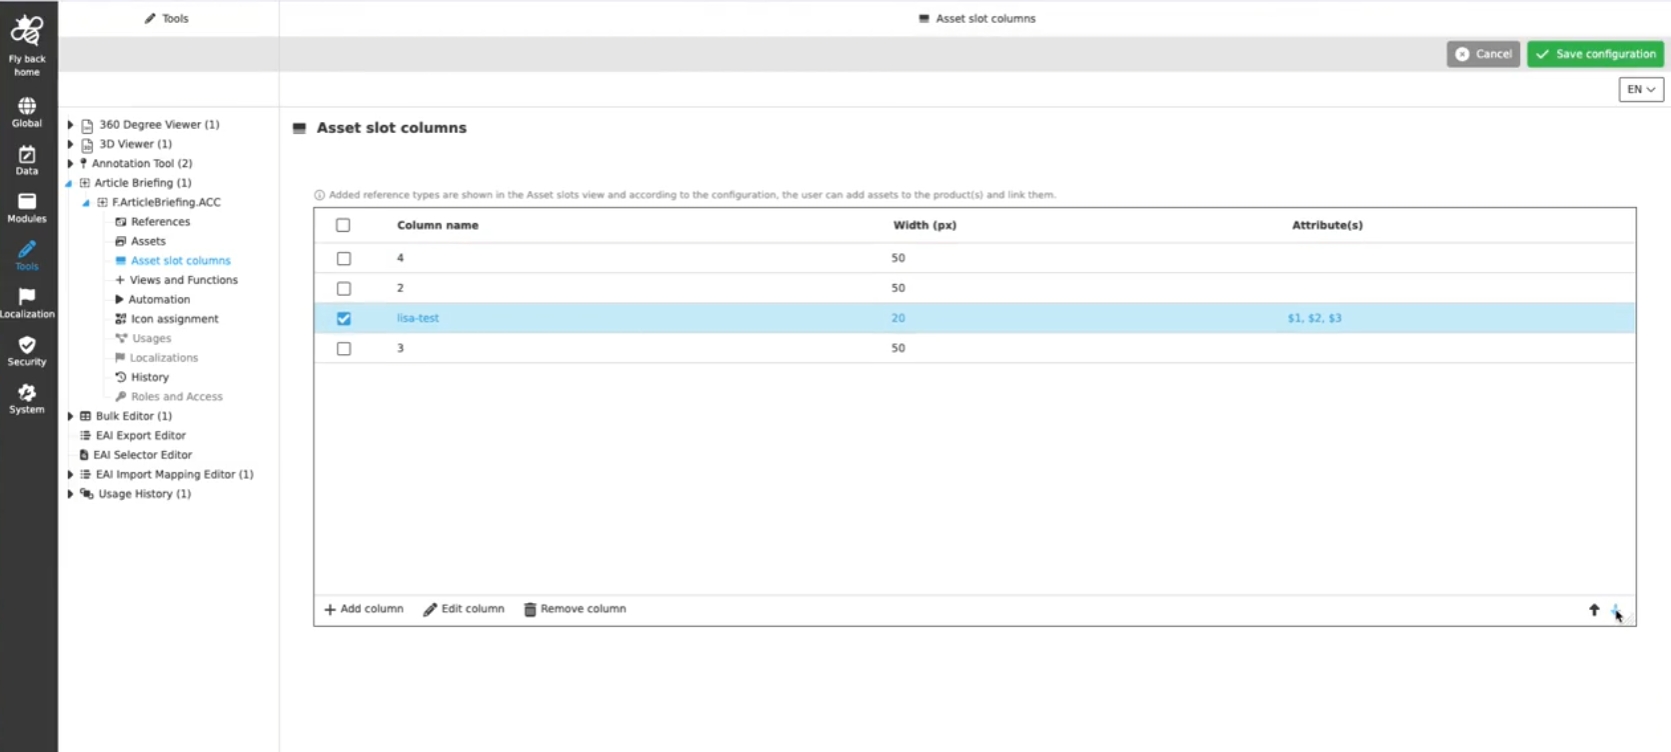The image size is (1671, 752).
Task: Open the Modules section in sidebar
Action: tap(27, 208)
